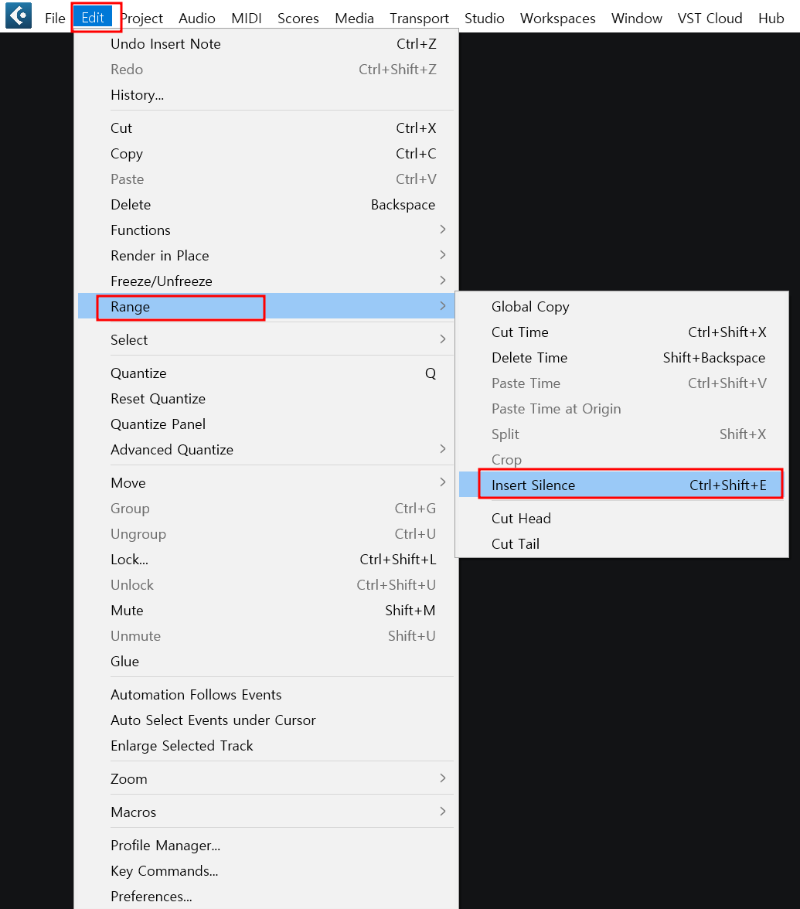Open the VST Cloud menu

[x=710, y=18]
